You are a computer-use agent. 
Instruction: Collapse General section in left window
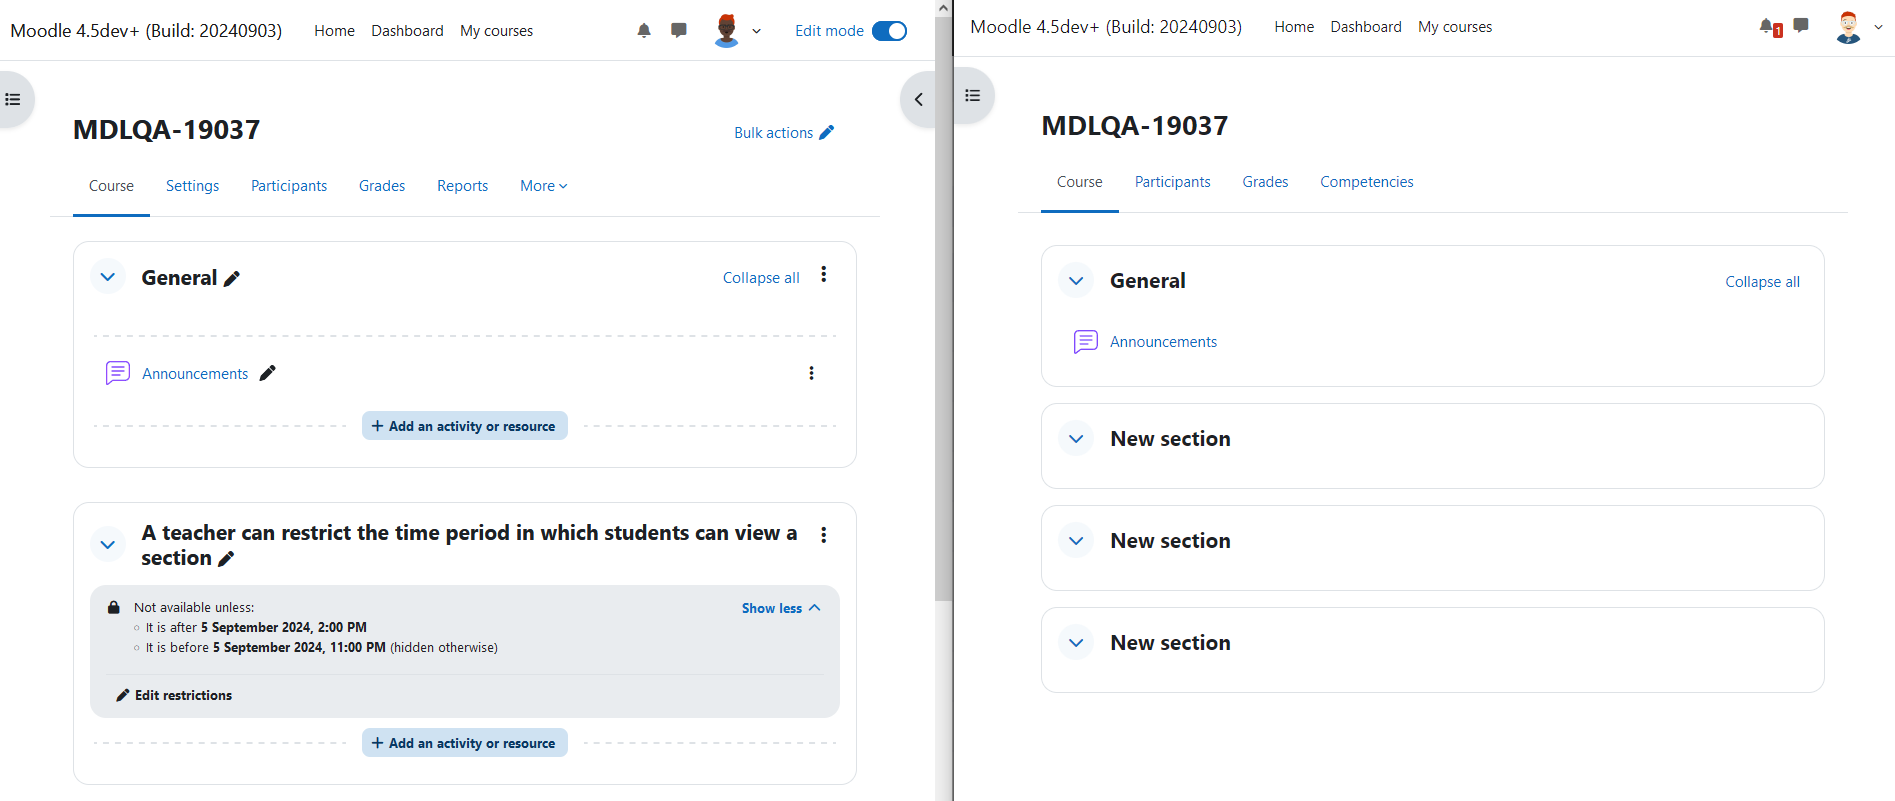[108, 277]
